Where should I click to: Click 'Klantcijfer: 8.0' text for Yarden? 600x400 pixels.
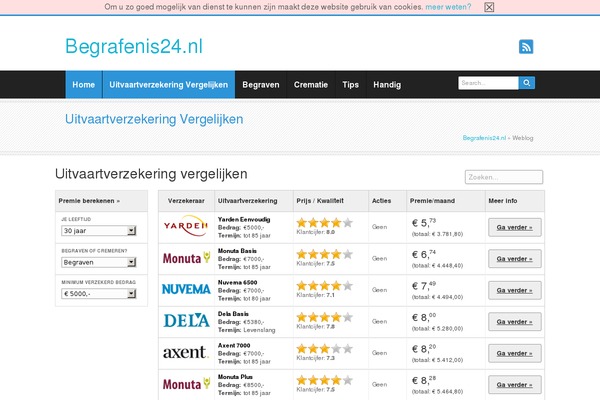click(x=316, y=232)
